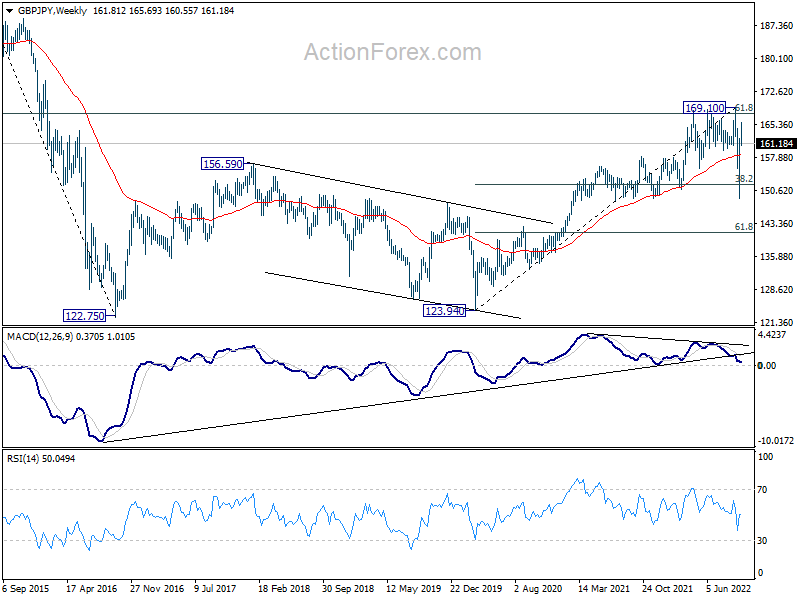The height and width of the screenshot is (600, 800).
Task: Open the chart menu triangle beside GBPJPY
Action: [x=10, y=11]
